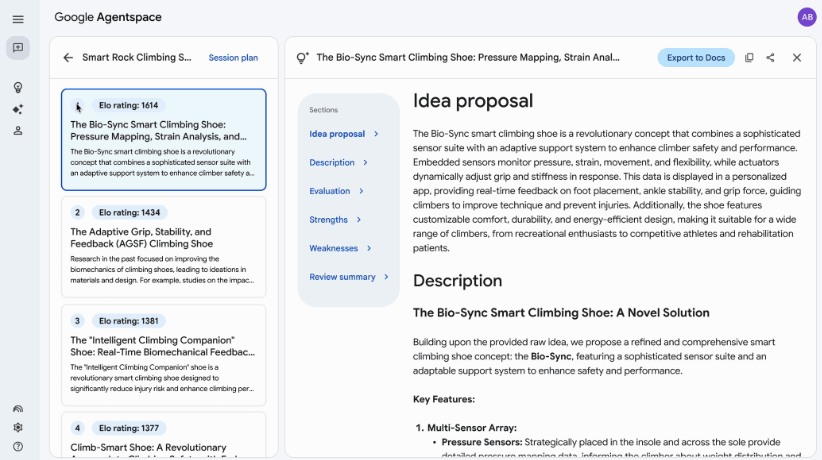Go back using the left arrow

pos(68,58)
